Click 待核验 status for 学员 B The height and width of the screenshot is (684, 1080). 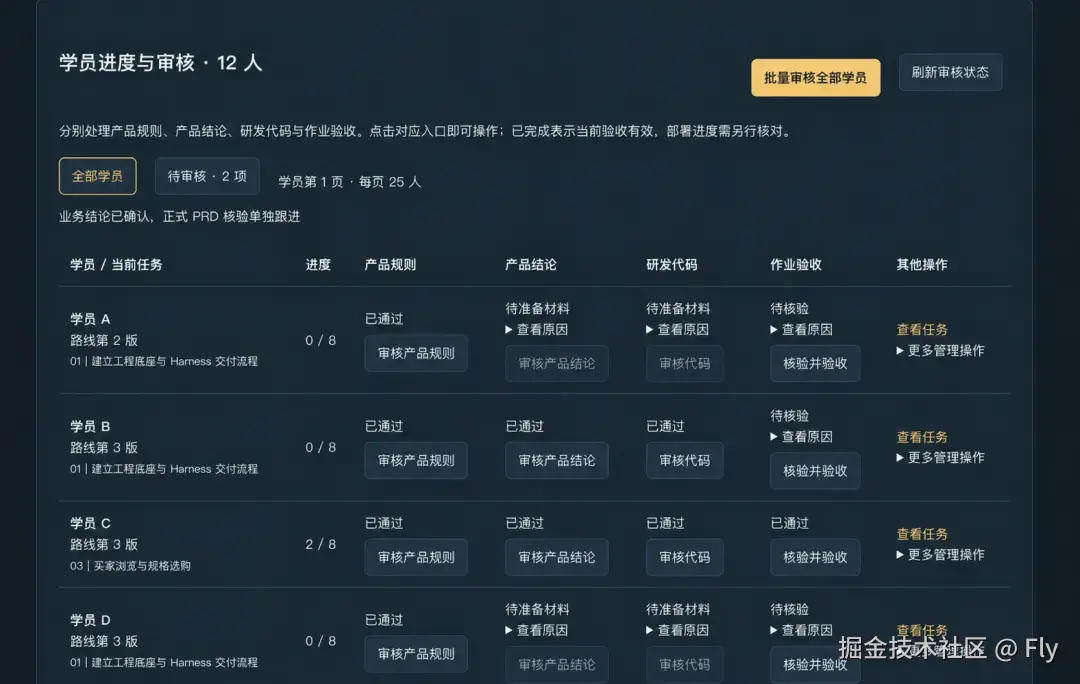[x=789, y=416]
